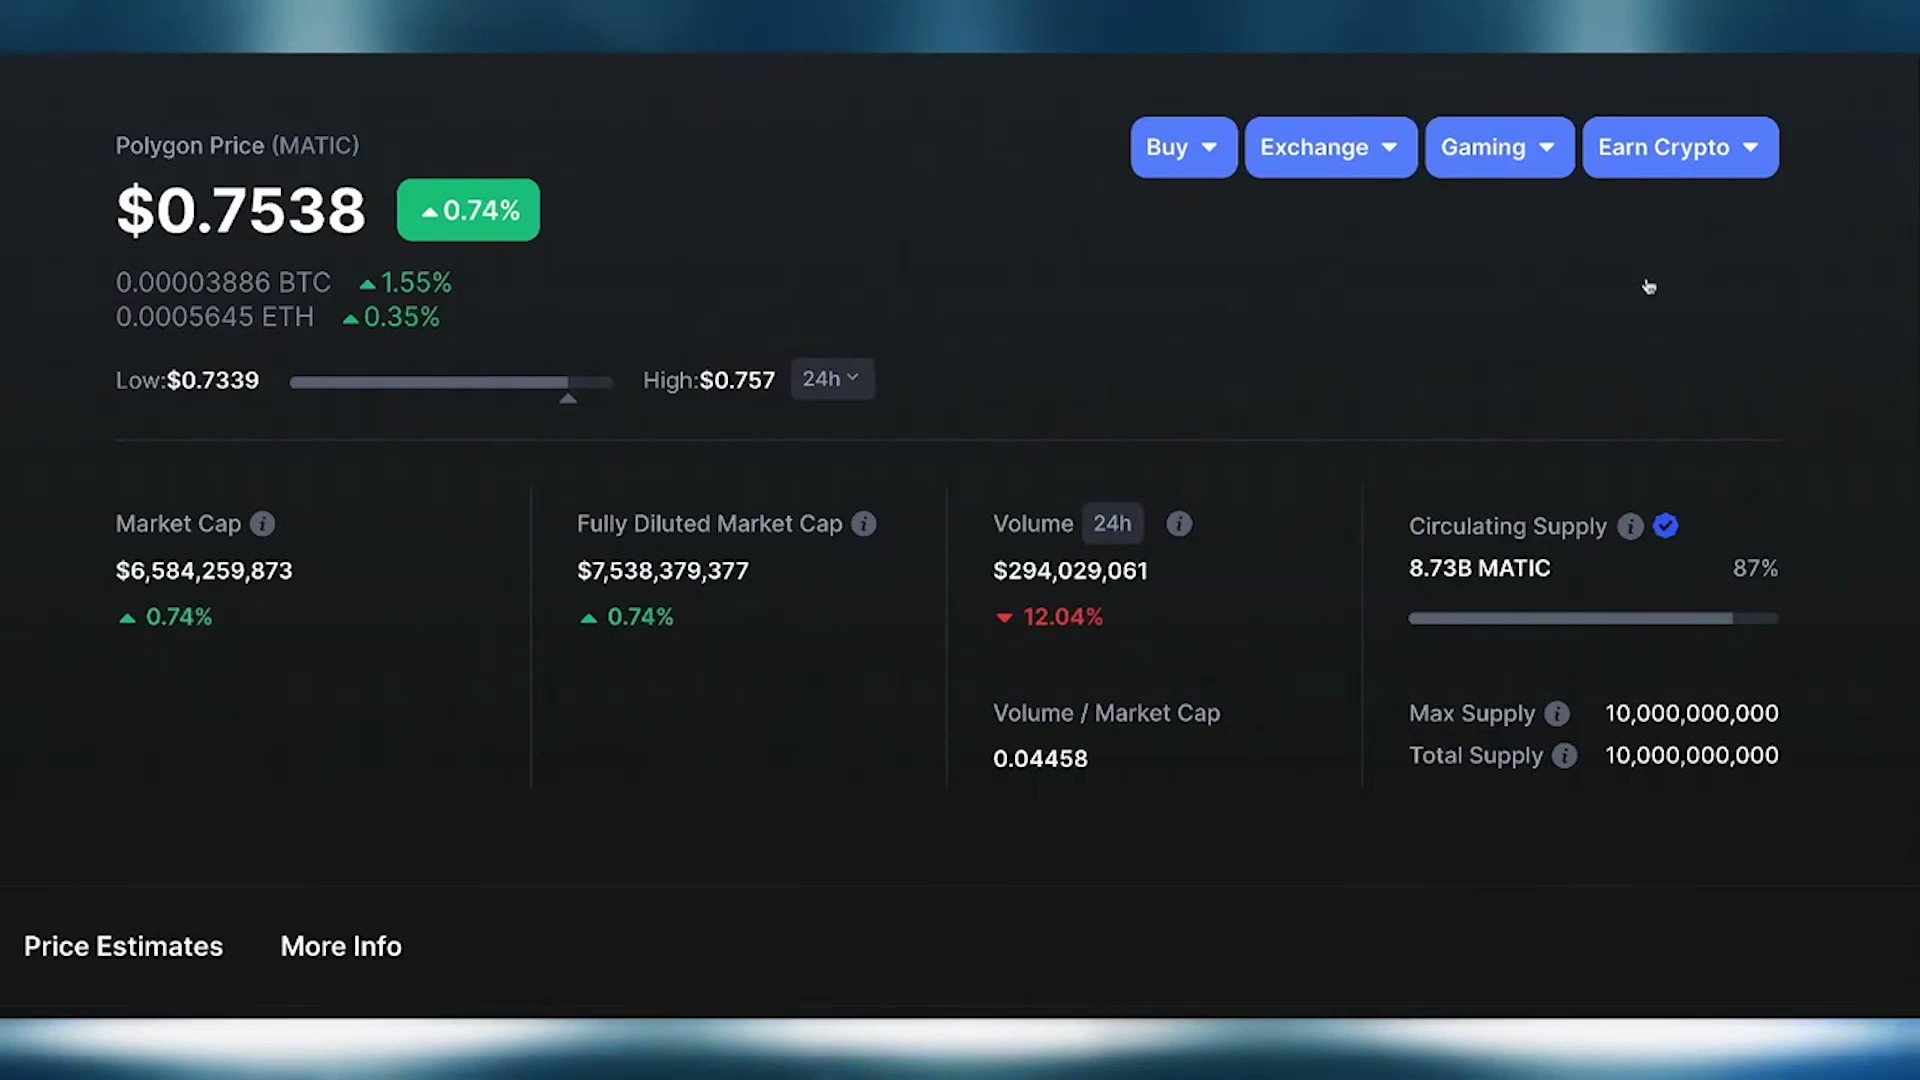Click the Volume 24h period button
Viewport: 1920px width, 1080px height.
pos(1112,524)
